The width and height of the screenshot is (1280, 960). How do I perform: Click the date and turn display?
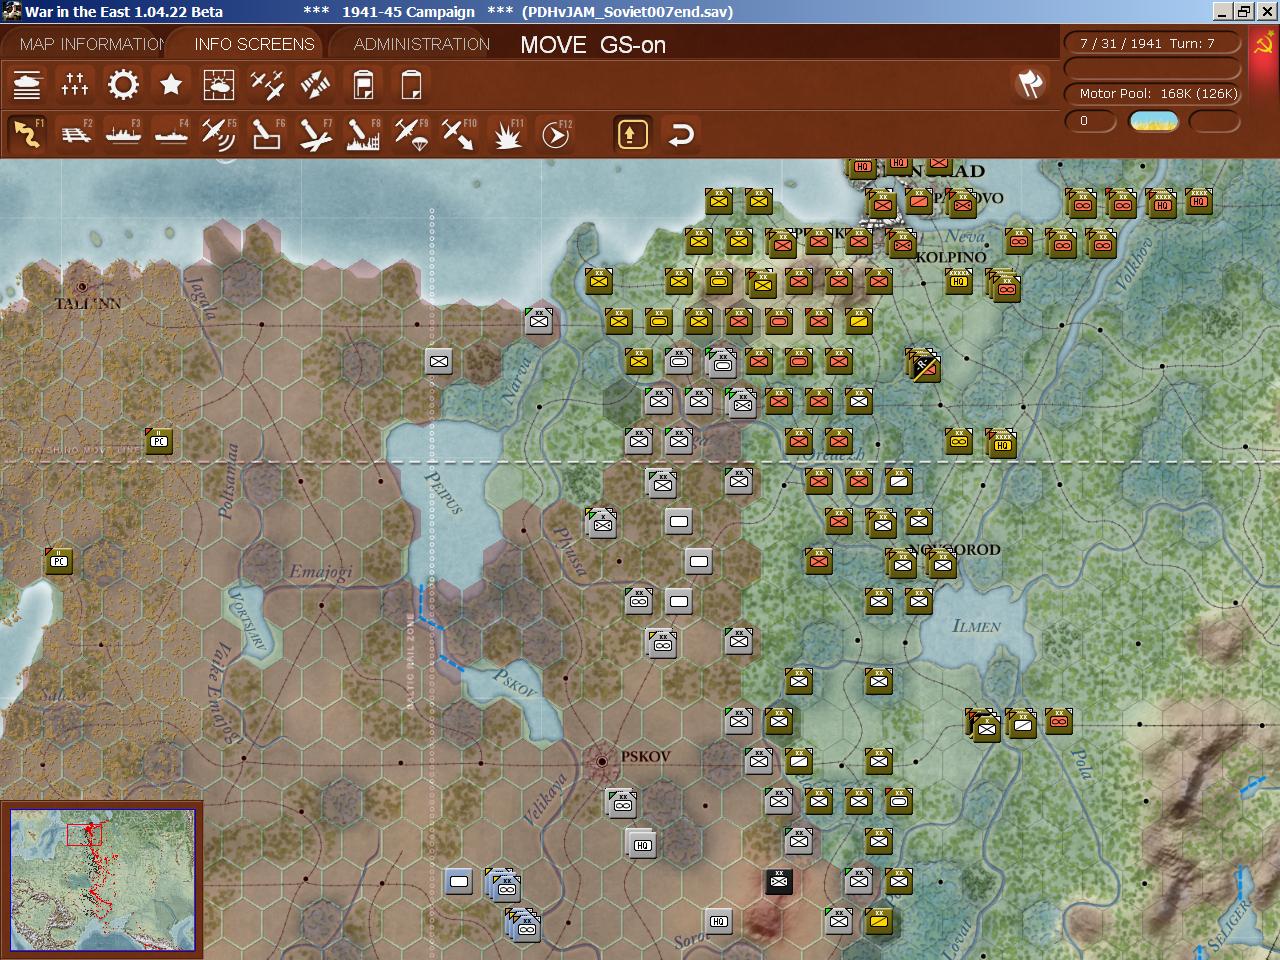1153,43
